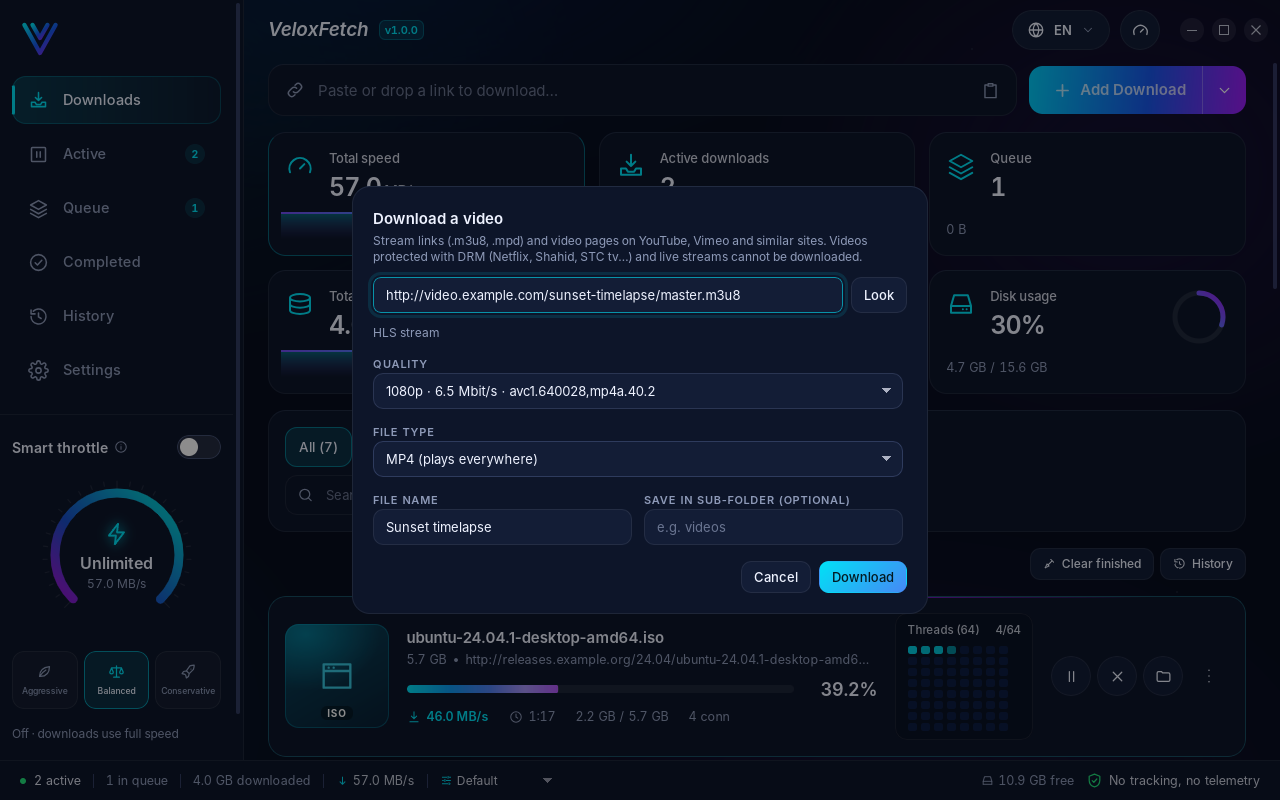Open folder for the ubuntu ISO download
The height and width of the screenshot is (800, 1280).
click(1163, 677)
